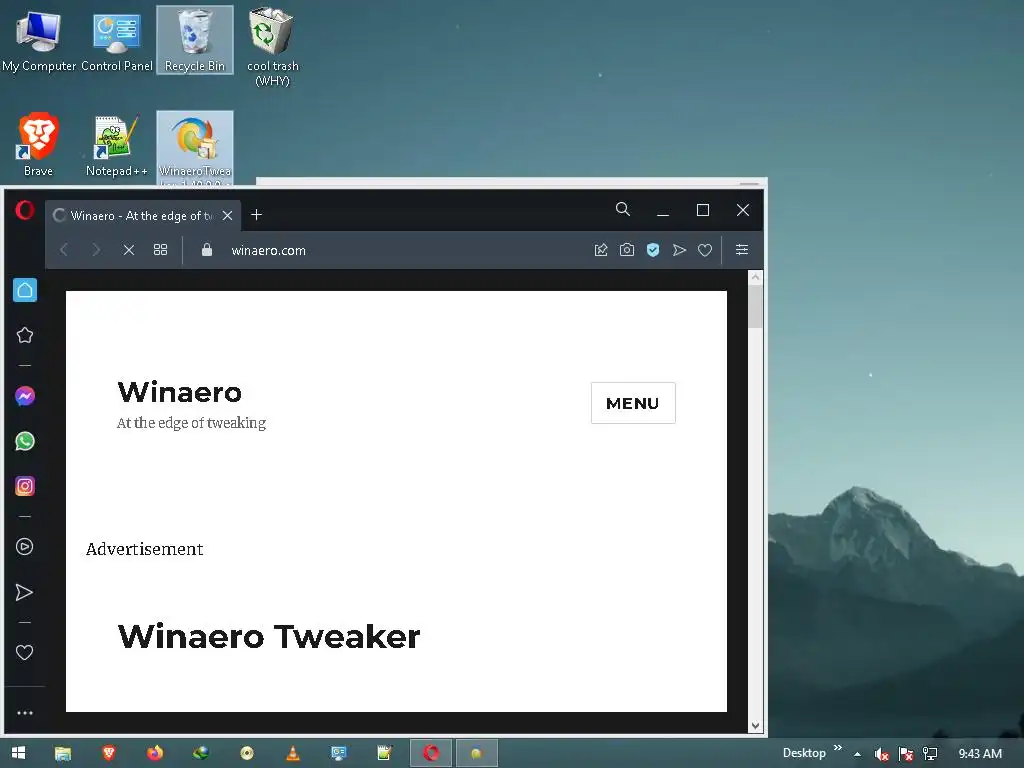
Task: Open a new tab with plus button
Action: tap(257, 215)
